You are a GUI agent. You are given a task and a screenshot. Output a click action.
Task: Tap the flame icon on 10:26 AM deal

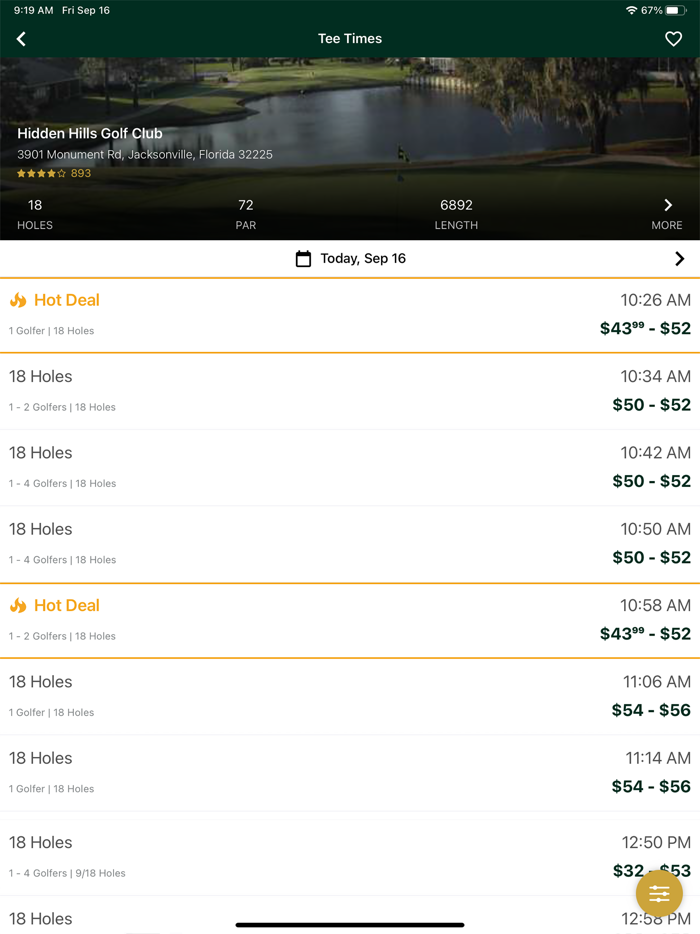coord(18,300)
